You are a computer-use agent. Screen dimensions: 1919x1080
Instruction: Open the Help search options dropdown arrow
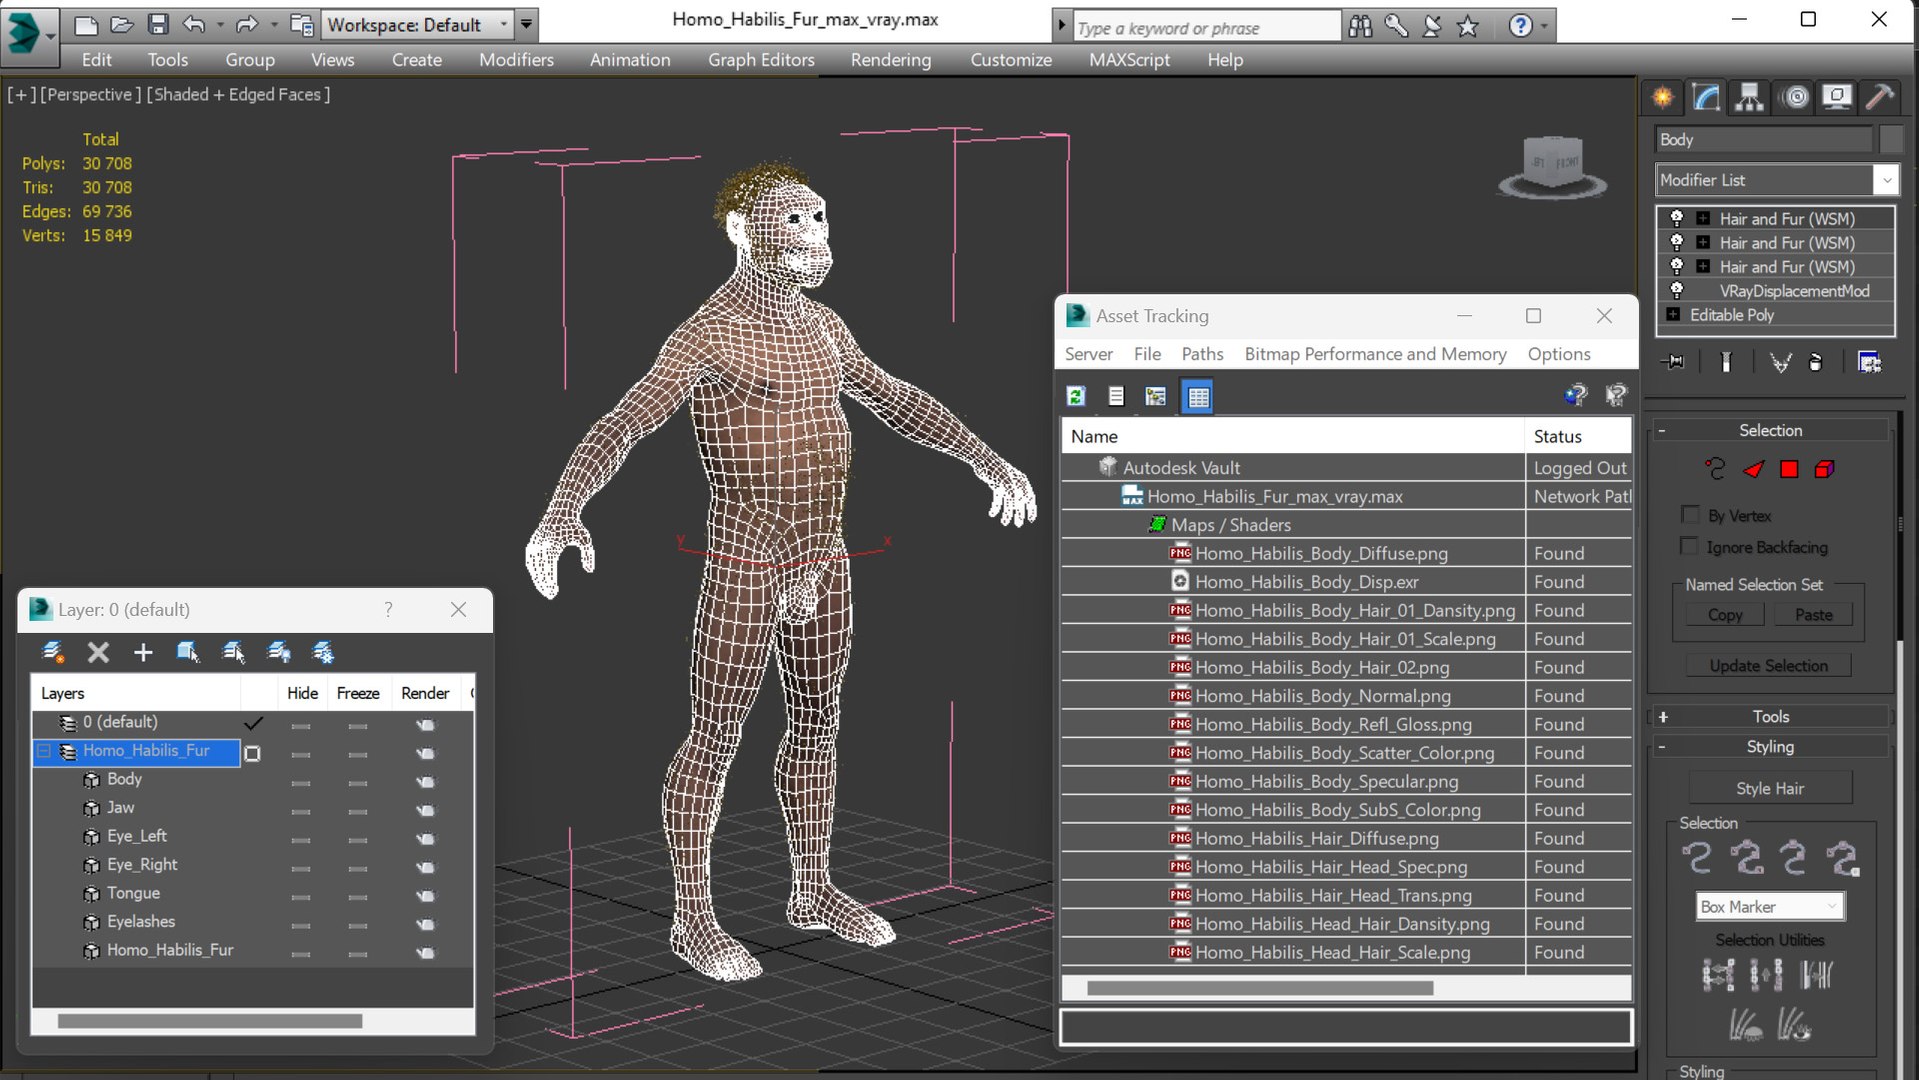click(1545, 26)
